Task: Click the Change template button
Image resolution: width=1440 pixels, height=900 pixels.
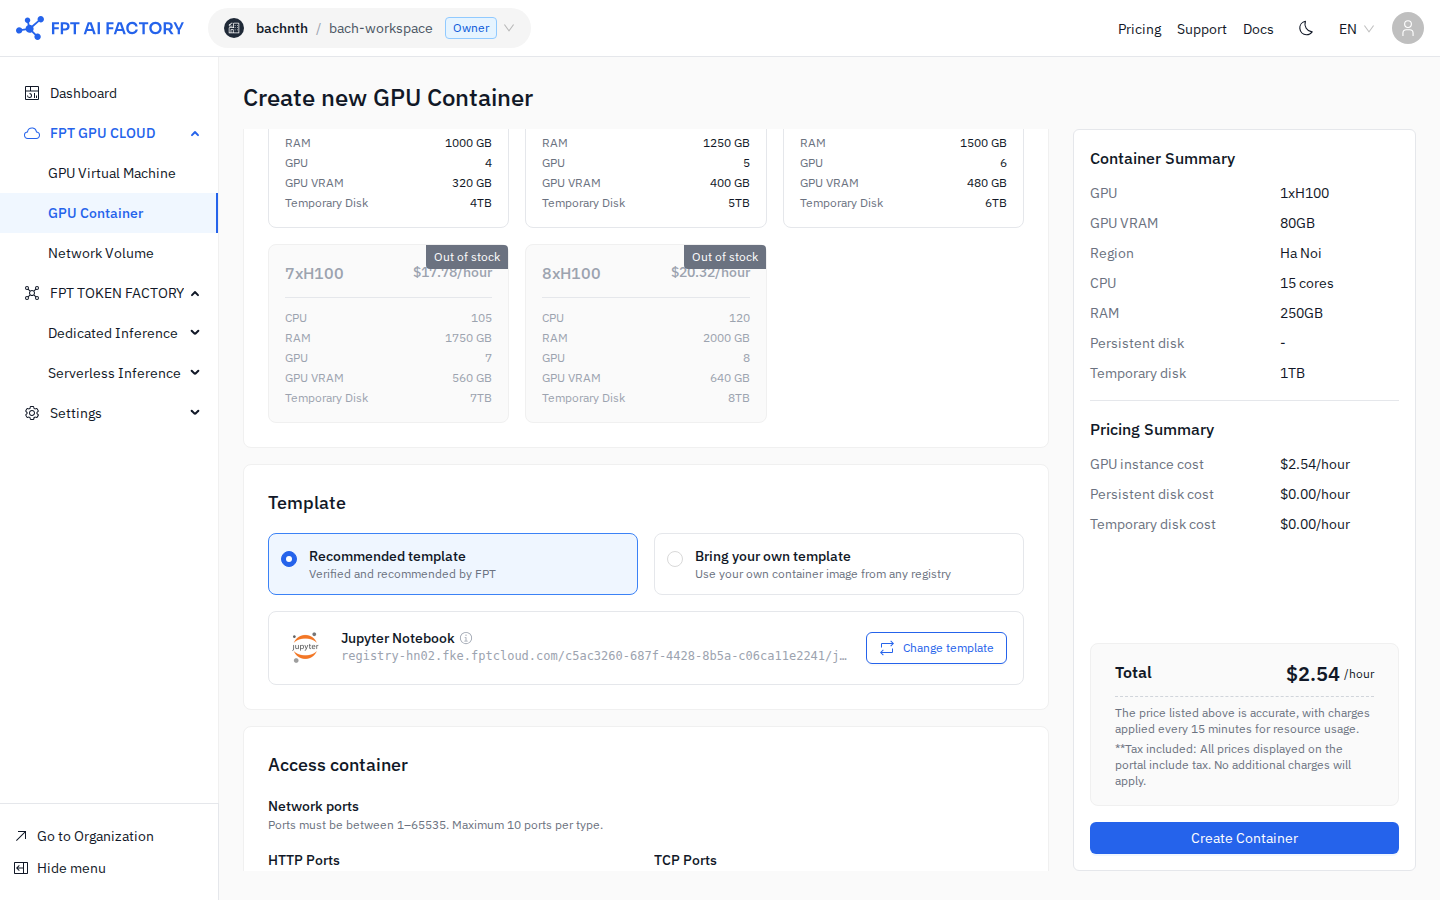Action: pyautogui.click(x=936, y=648)
